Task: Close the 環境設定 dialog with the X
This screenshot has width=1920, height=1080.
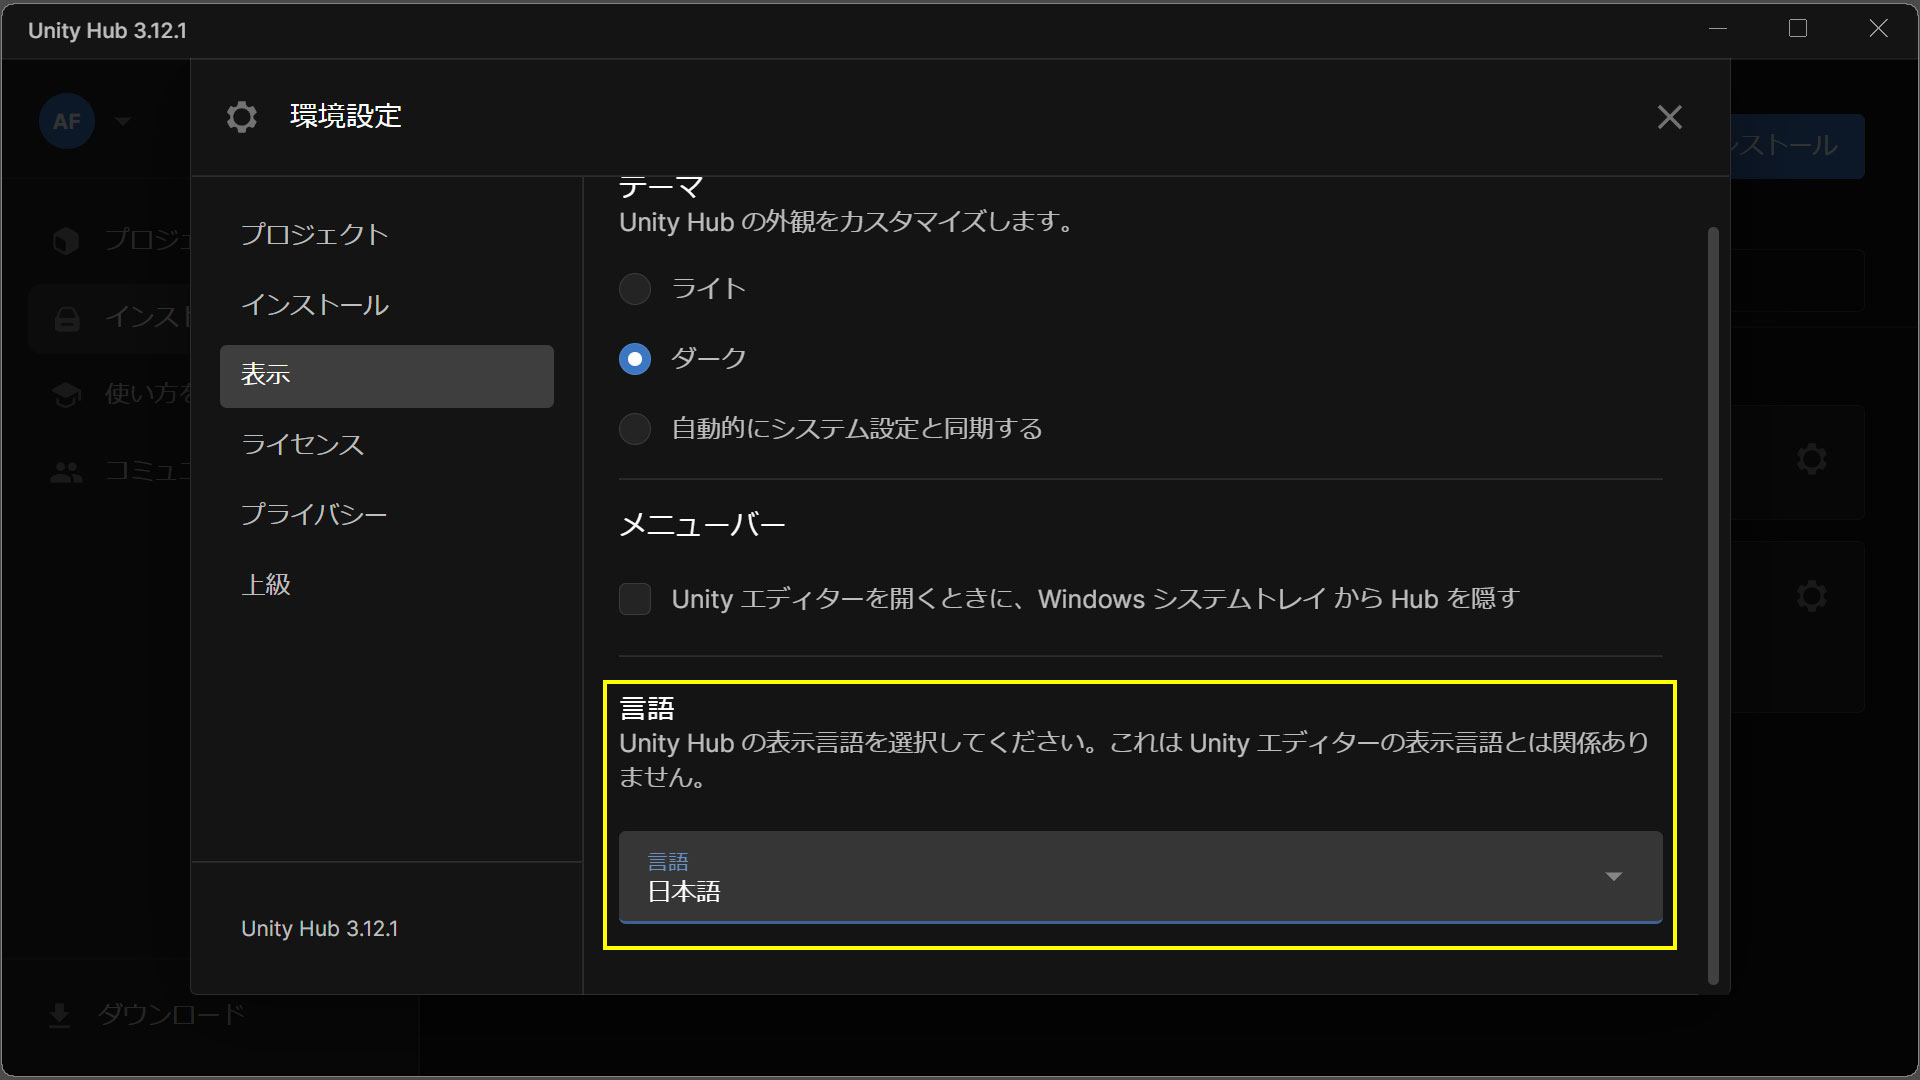Action: (1669, 117)
